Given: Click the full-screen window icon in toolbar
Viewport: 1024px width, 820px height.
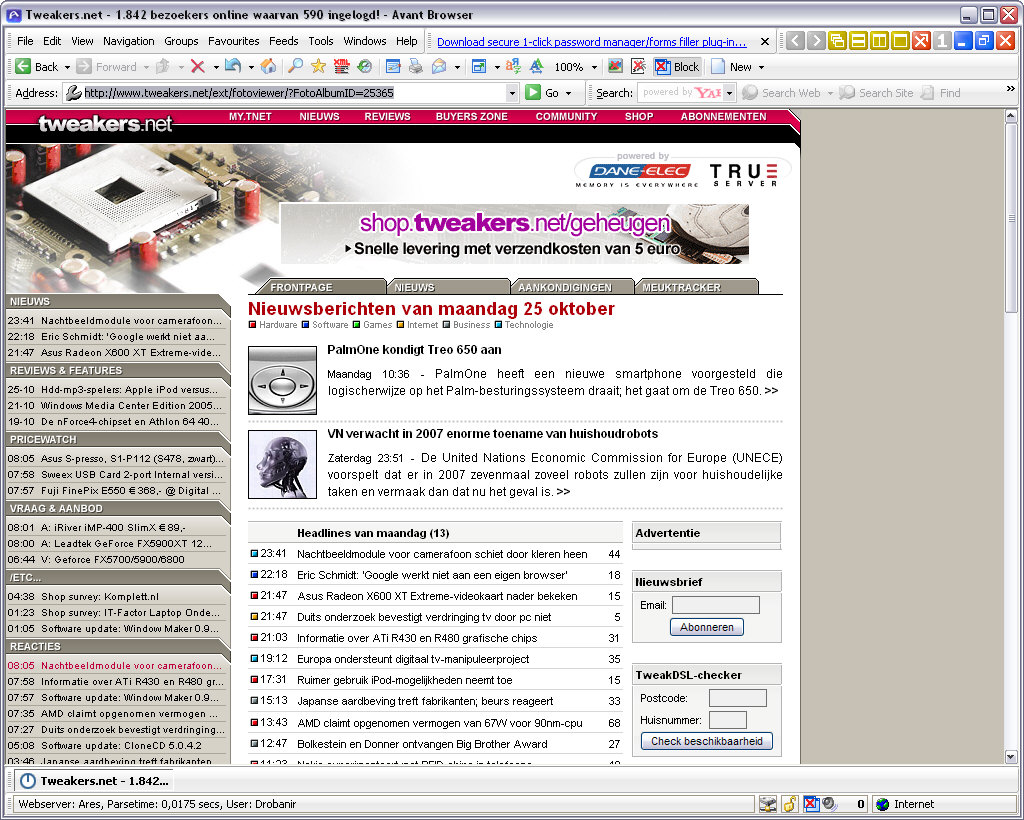Looking at the screenshot, I should click(479, 67).
